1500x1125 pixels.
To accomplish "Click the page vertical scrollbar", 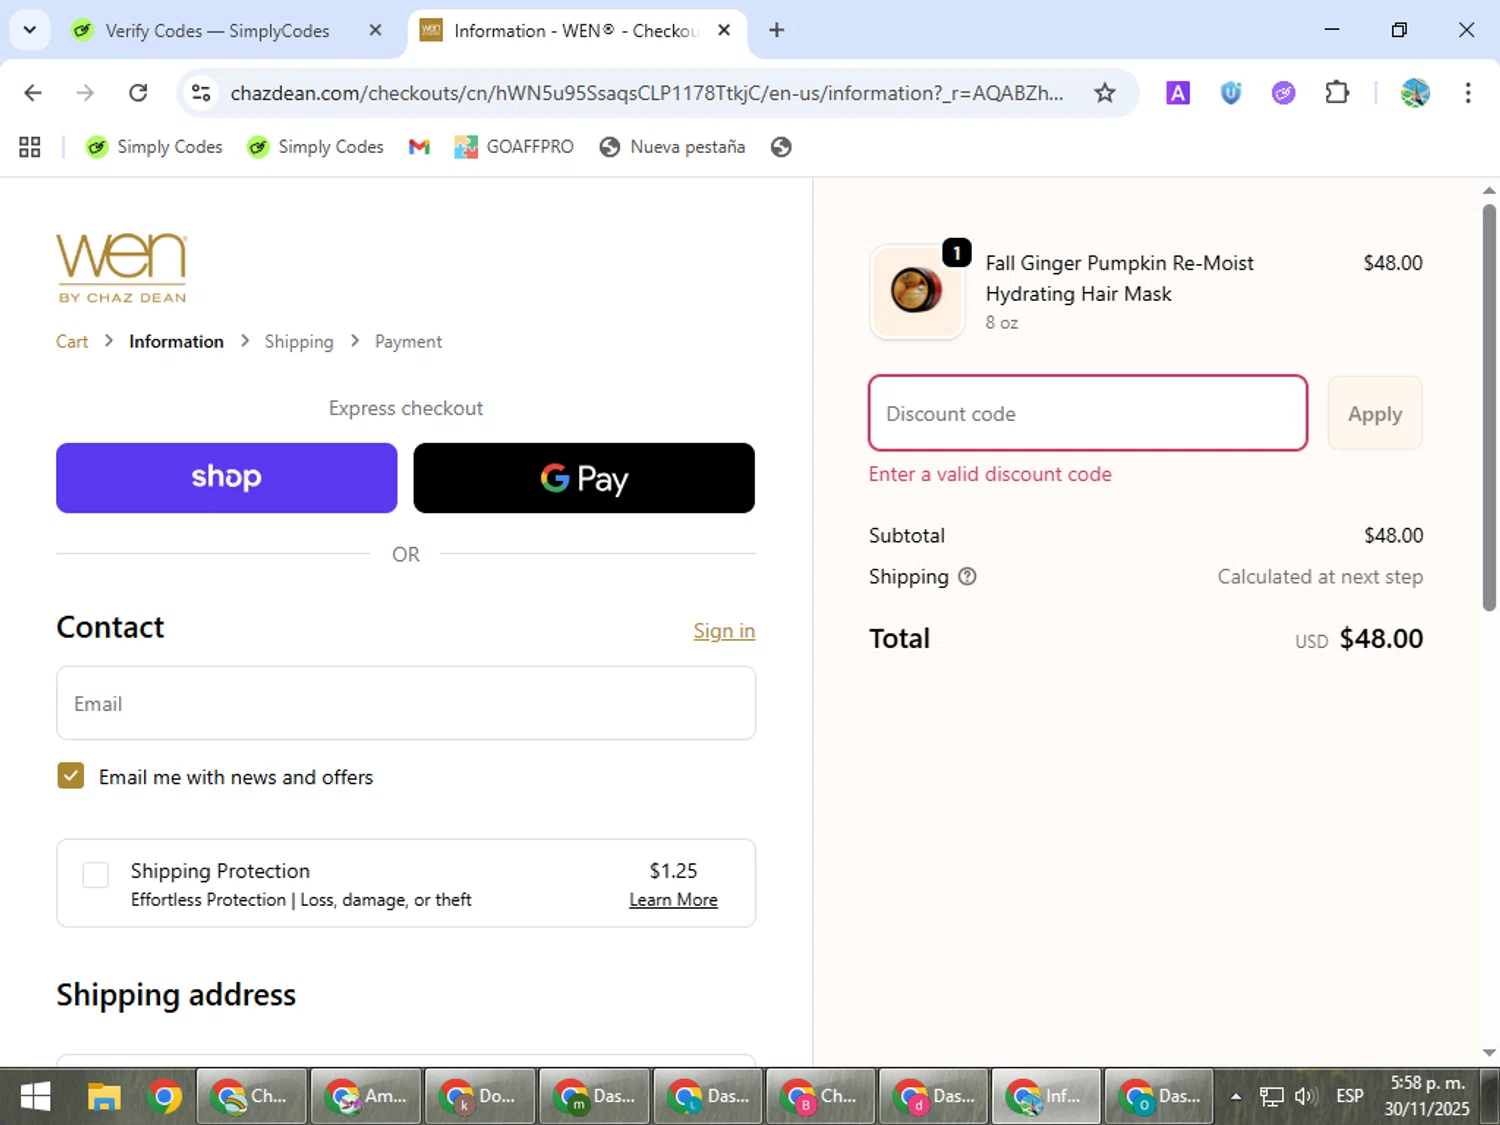I will (1489, 407).
